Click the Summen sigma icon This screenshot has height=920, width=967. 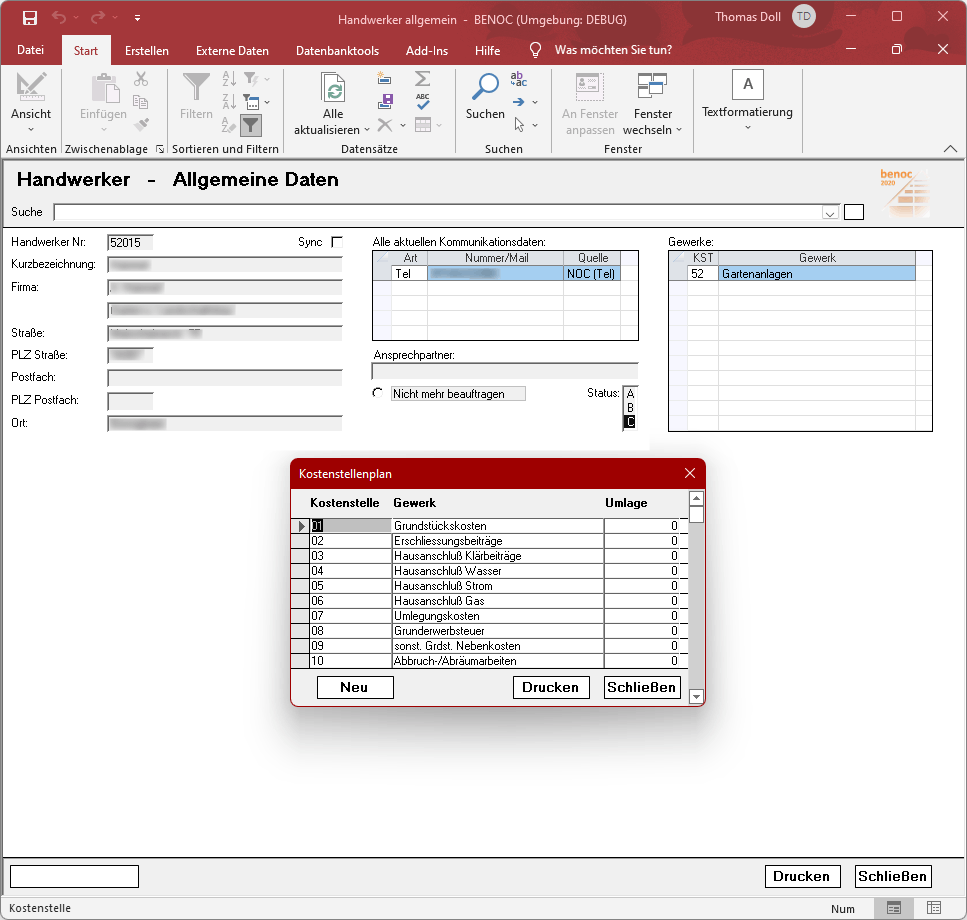click(422, 78)
